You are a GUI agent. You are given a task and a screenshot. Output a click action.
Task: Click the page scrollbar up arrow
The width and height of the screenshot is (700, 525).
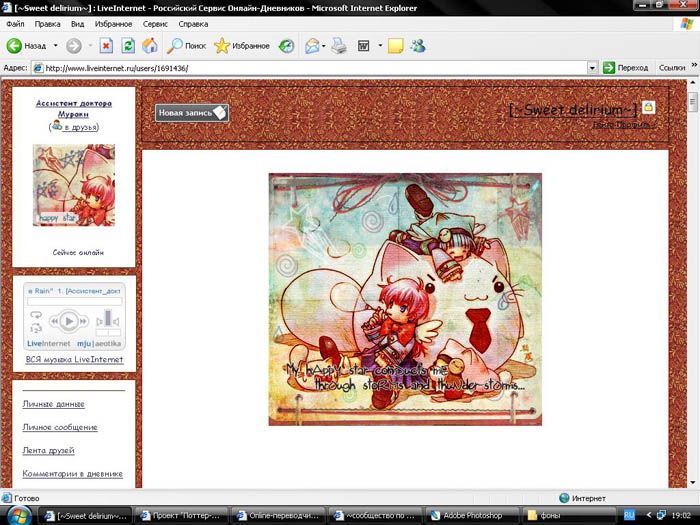[x=693, y=83]
